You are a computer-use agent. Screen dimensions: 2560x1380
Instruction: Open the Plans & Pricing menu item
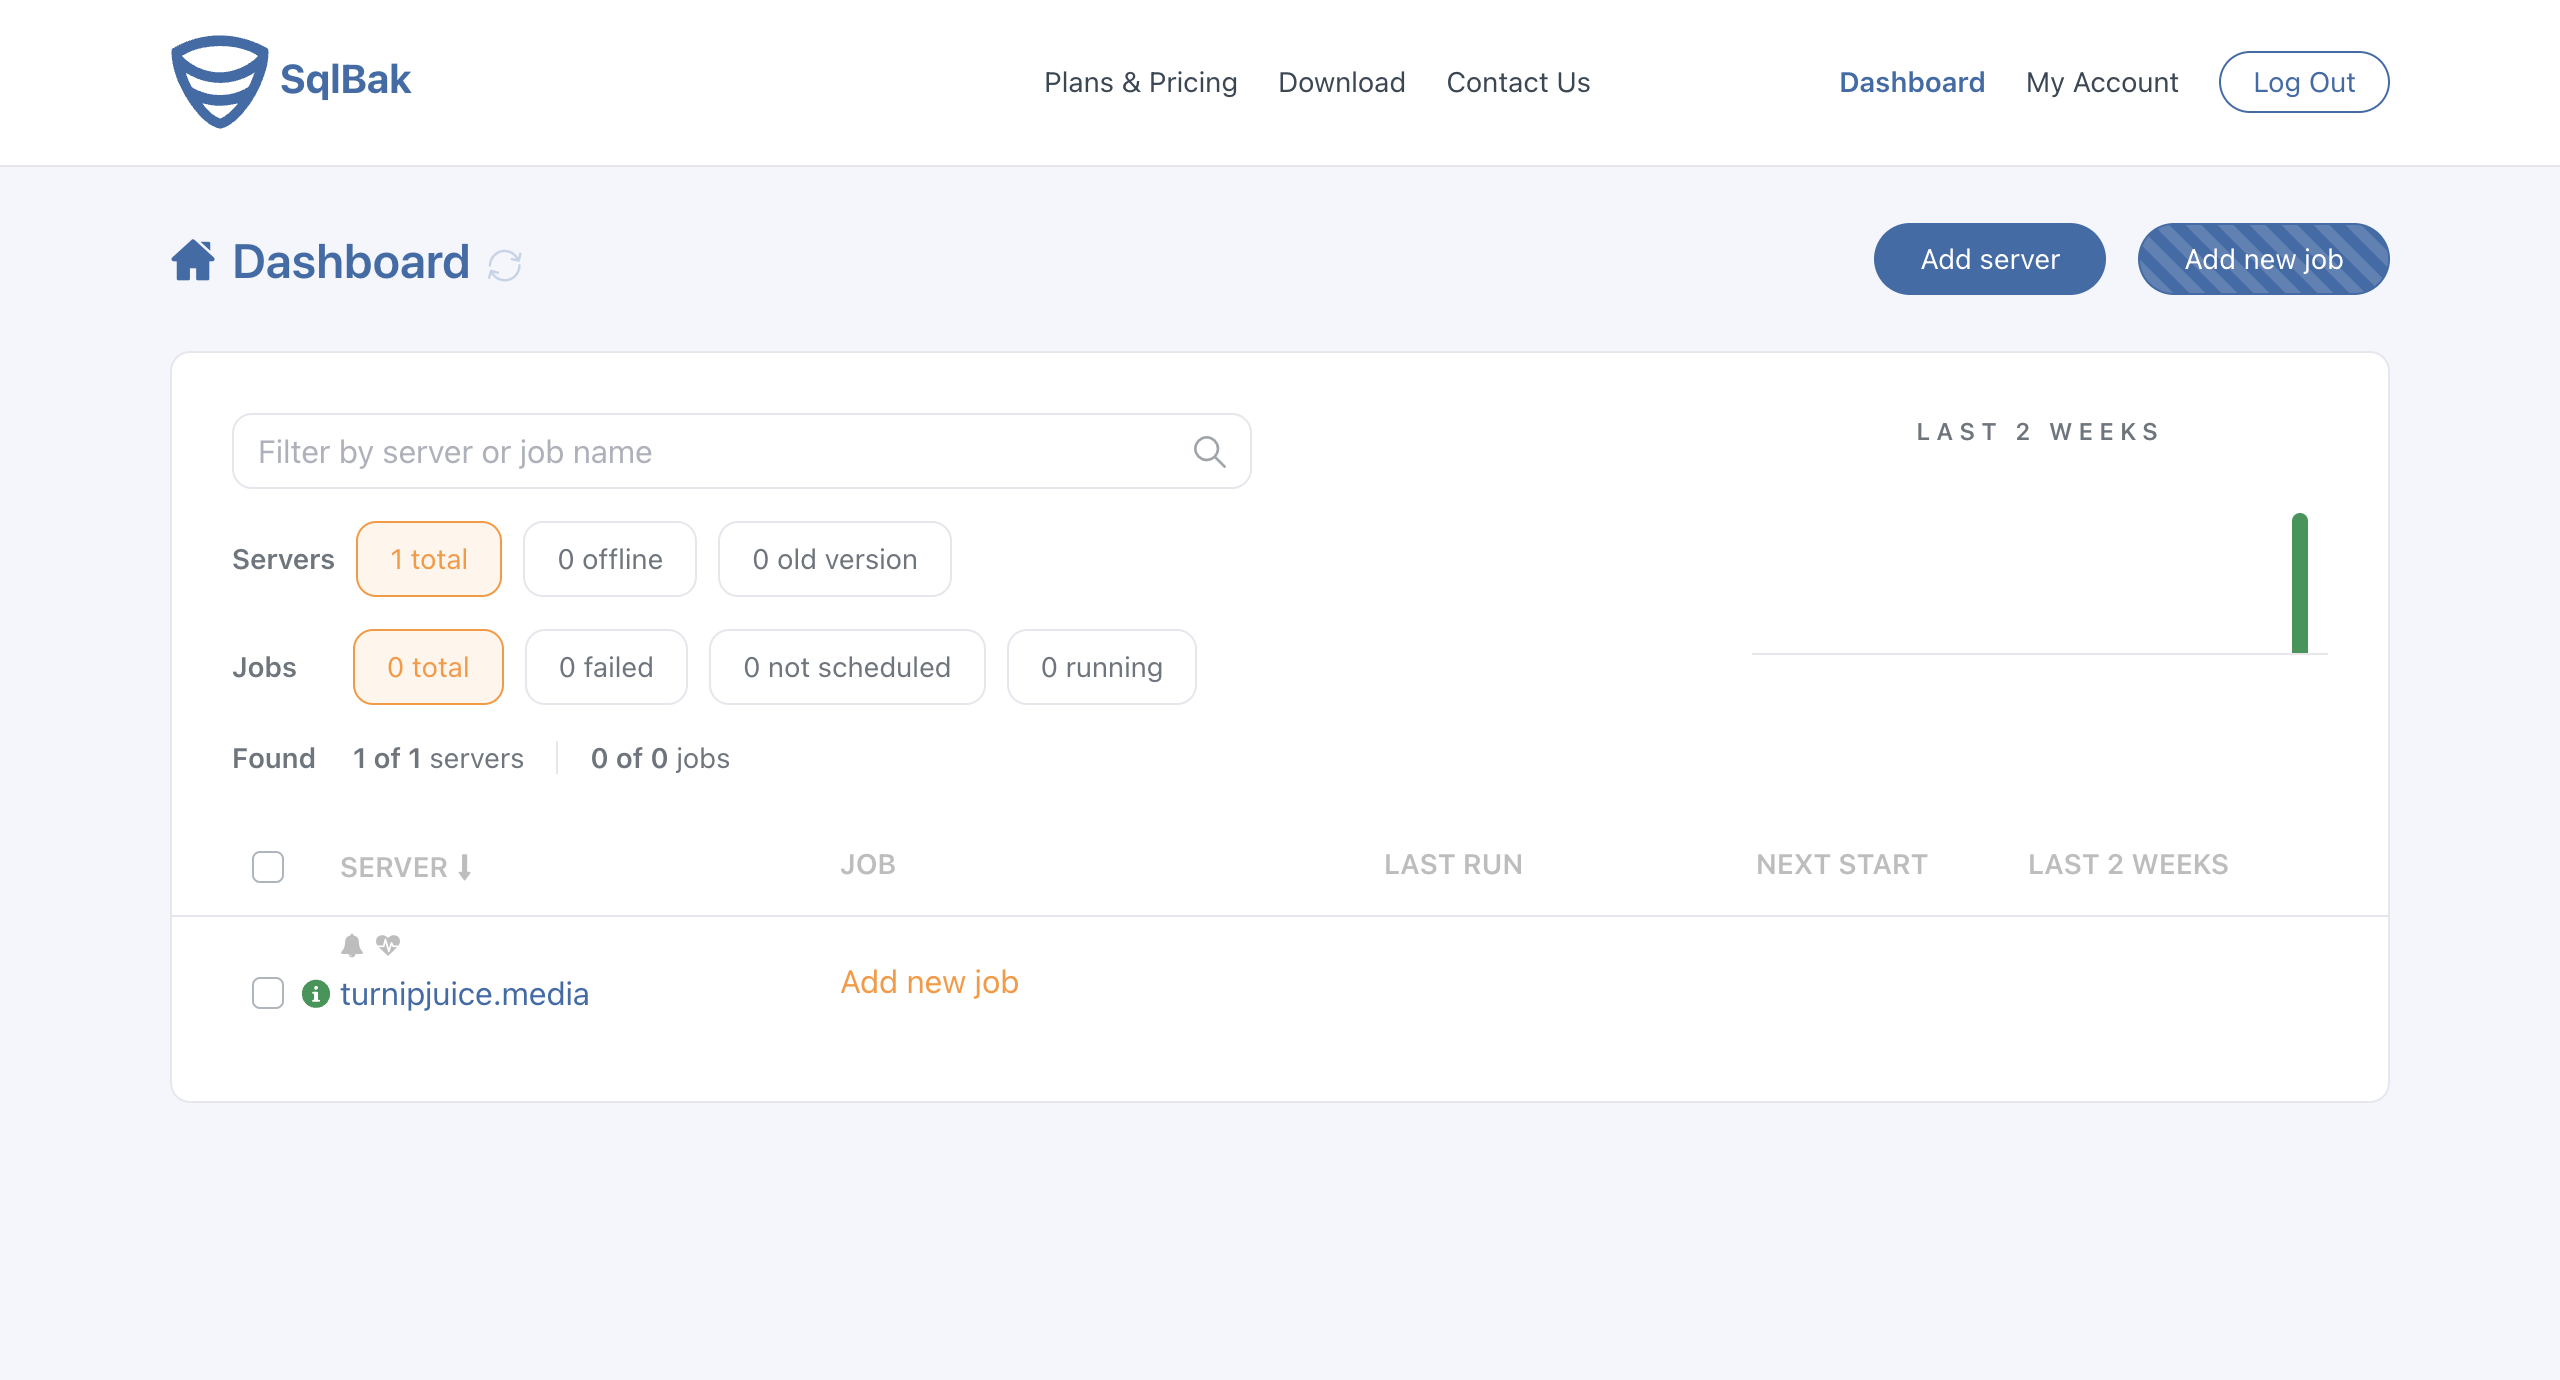[1140, 82]
